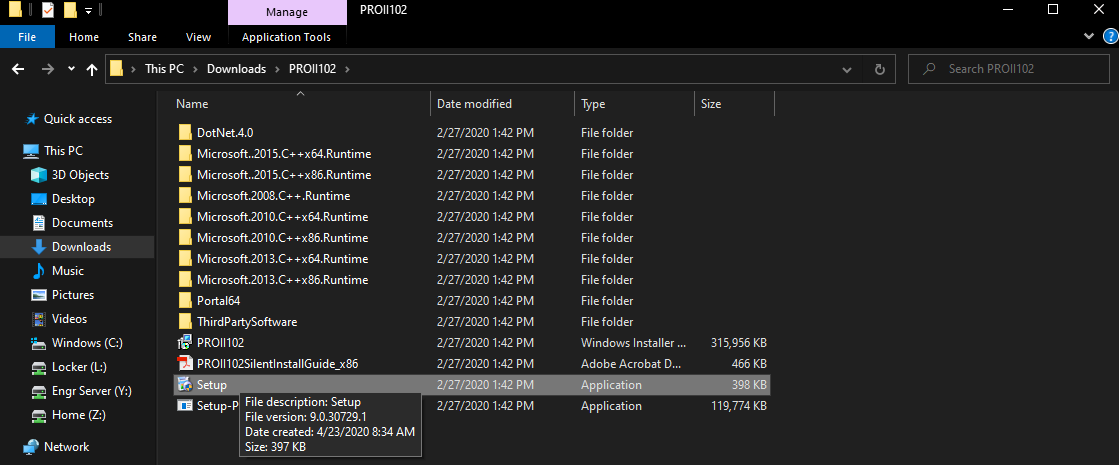1119x465 pixels.
Task: Open the File menu
Action: click(x=27, y=37)
